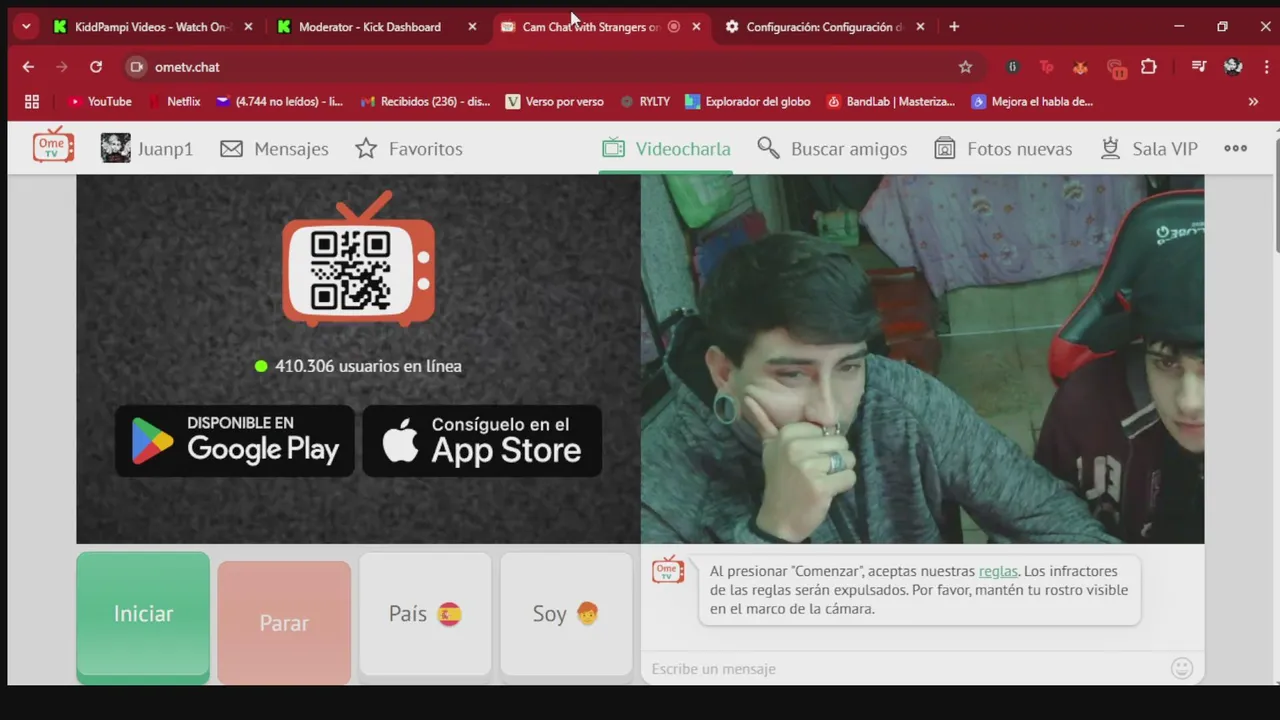Open the Mejora el habla bookmark

click(1033, 101)
